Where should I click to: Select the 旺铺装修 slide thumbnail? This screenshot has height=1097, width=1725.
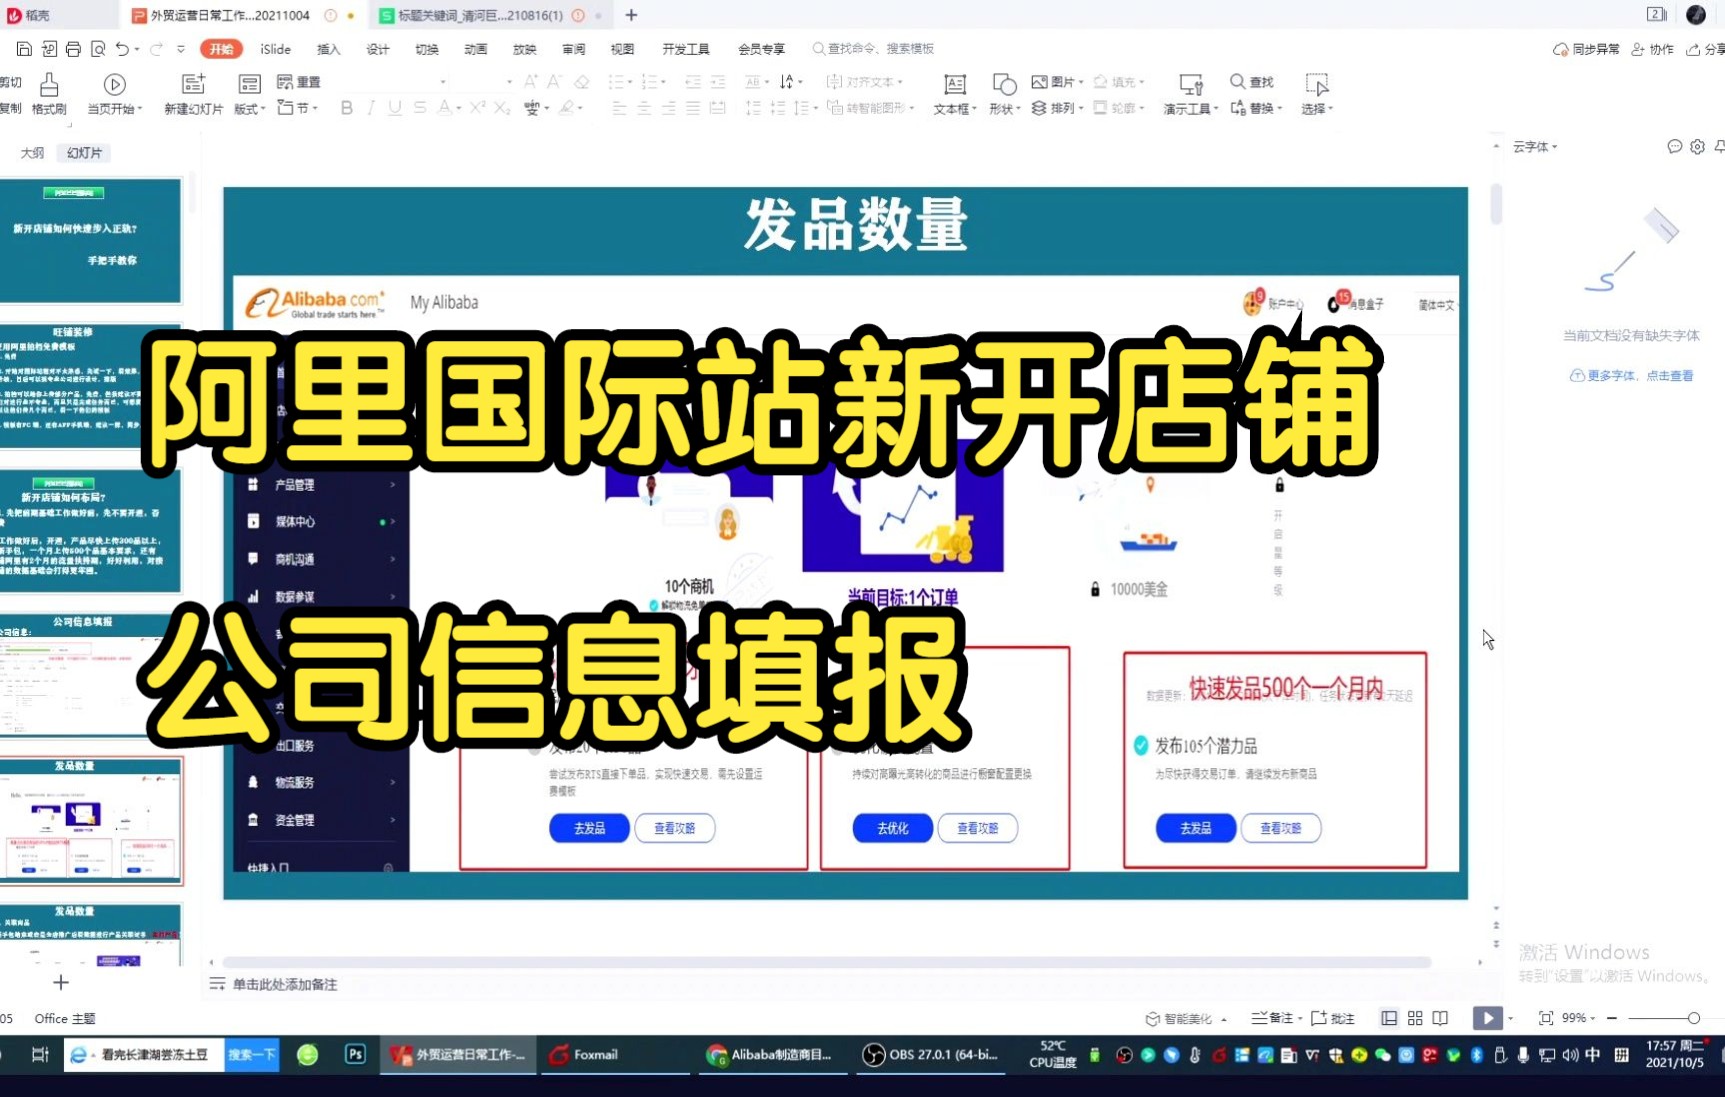(x=90, y=386)
